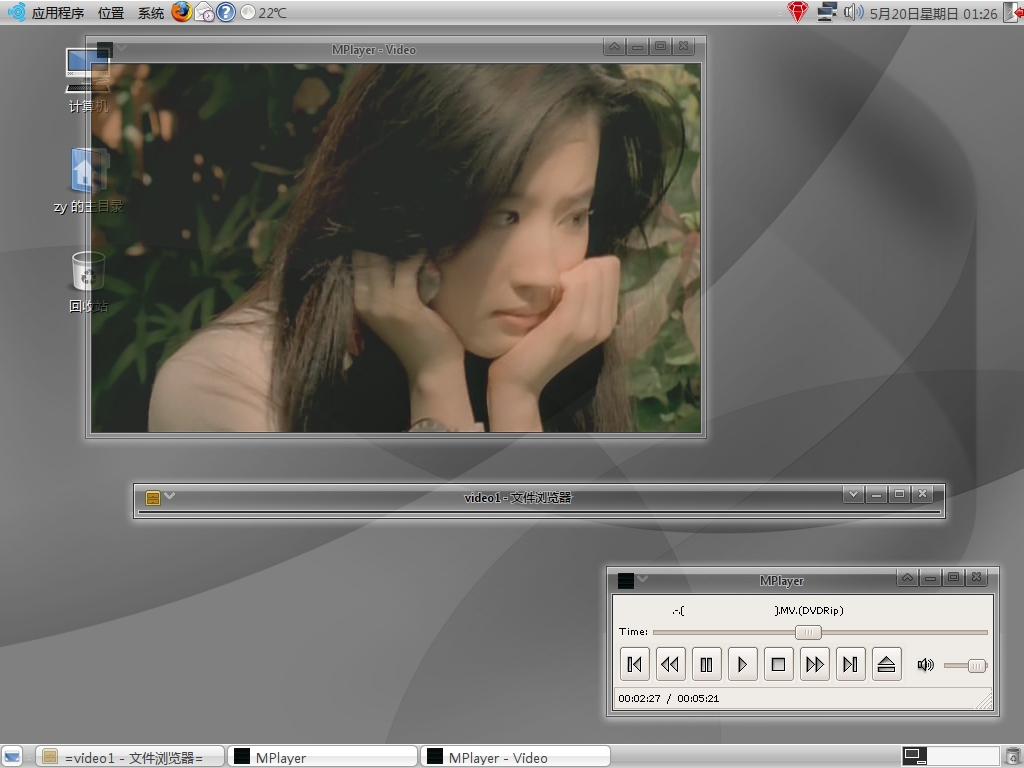Viewport: 1024px width, 768px height.
Task: Click the panel volume speaker icon
Action: (853, 12)
